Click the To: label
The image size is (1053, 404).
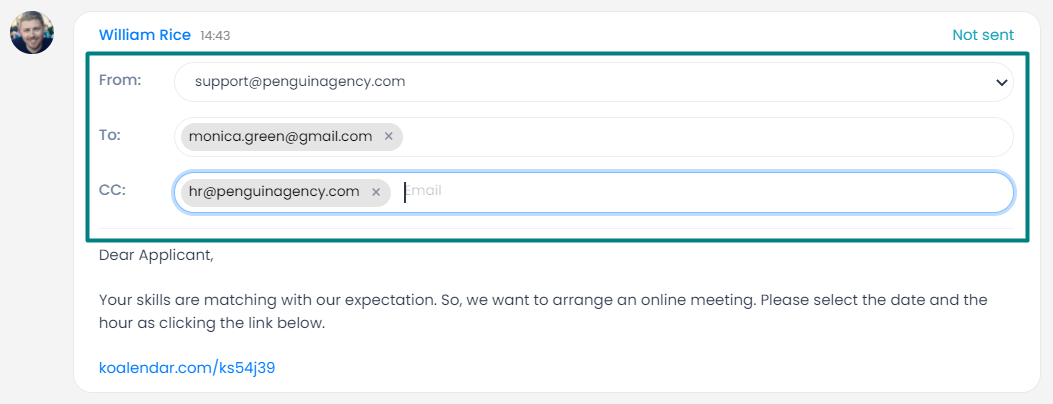pyautogui.click(x=110, y=135)
